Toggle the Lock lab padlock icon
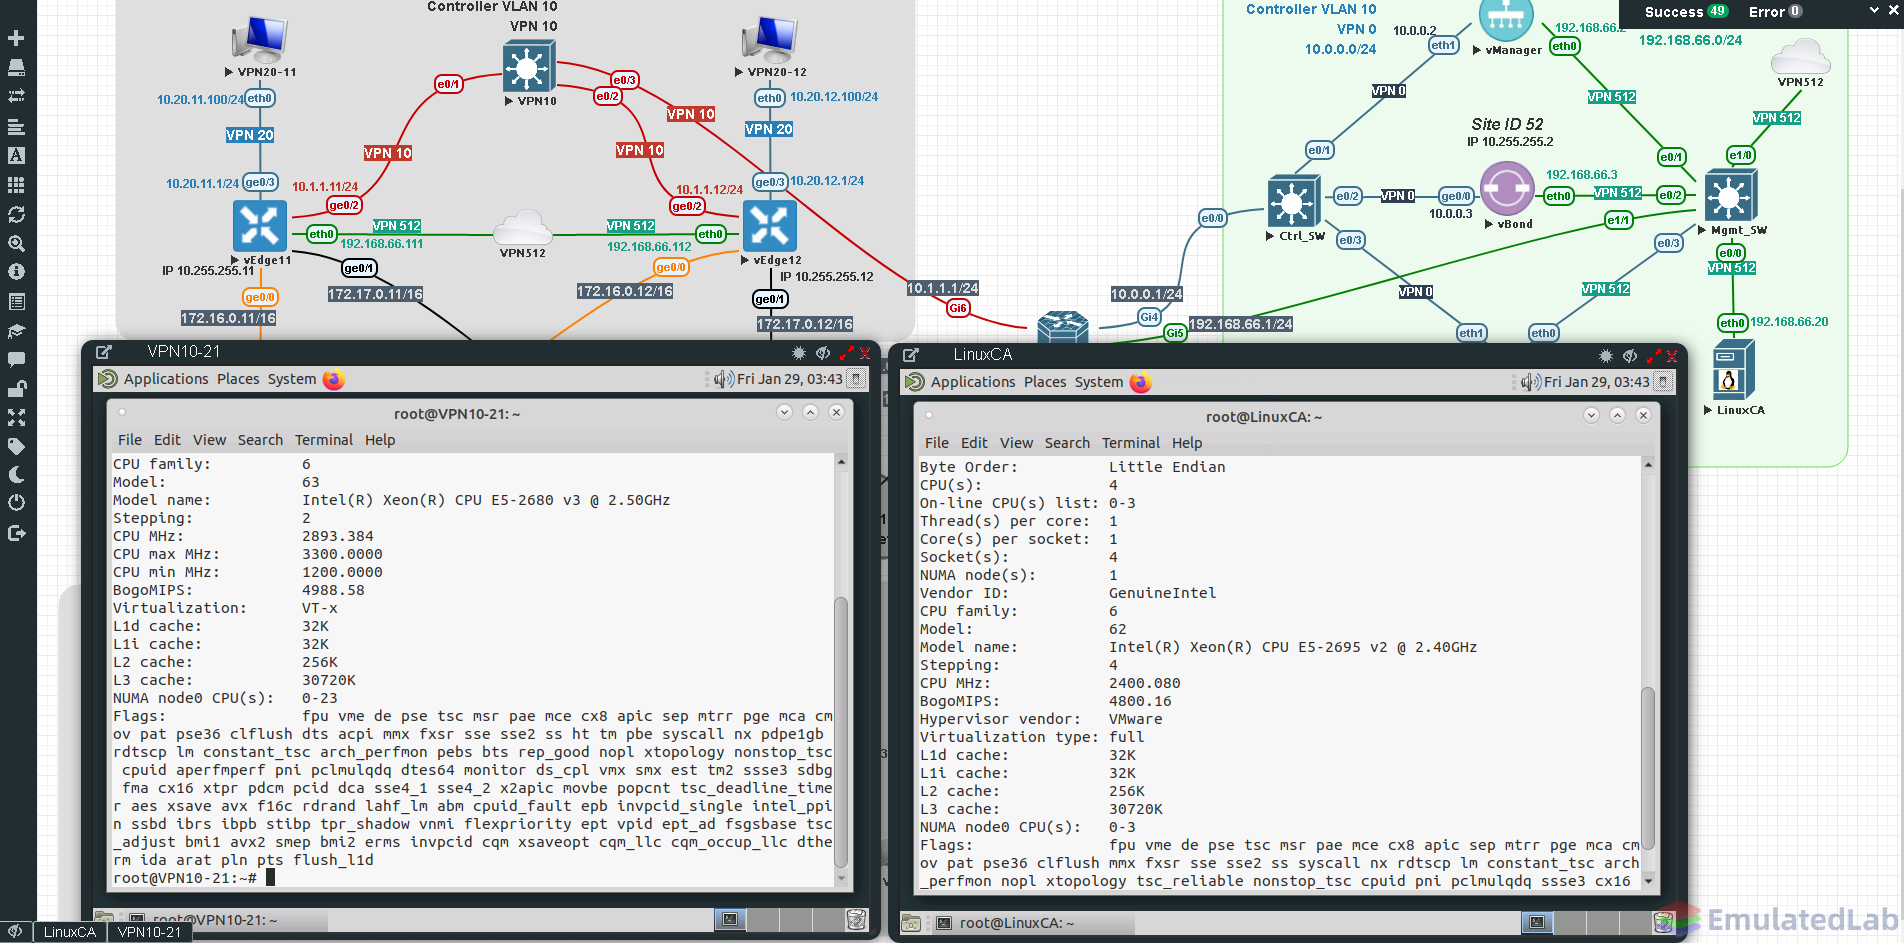 tap(16, 388)
